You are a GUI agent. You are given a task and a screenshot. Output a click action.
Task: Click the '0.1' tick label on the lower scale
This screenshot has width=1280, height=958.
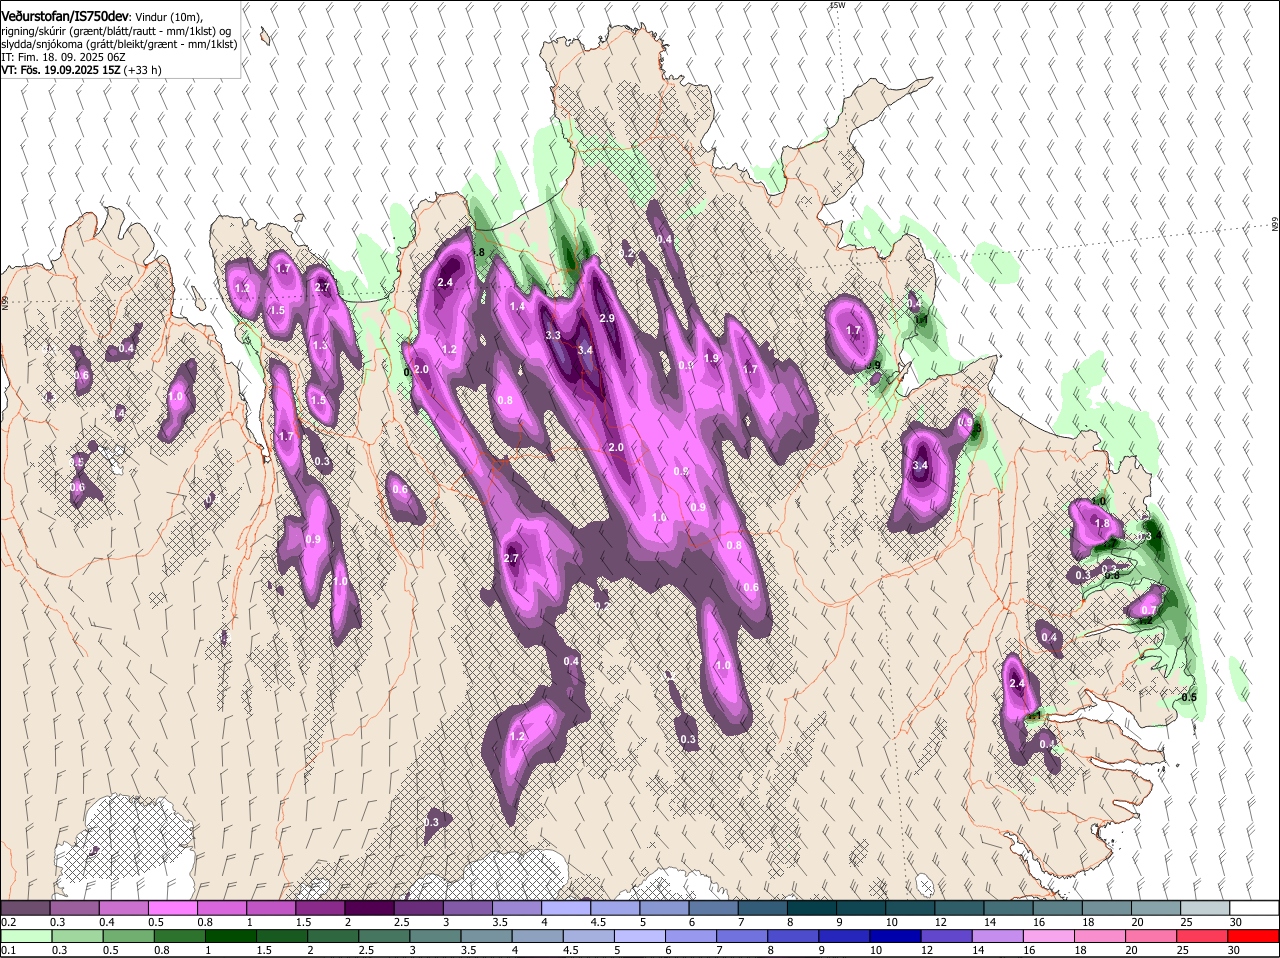[x=8, y=950]
